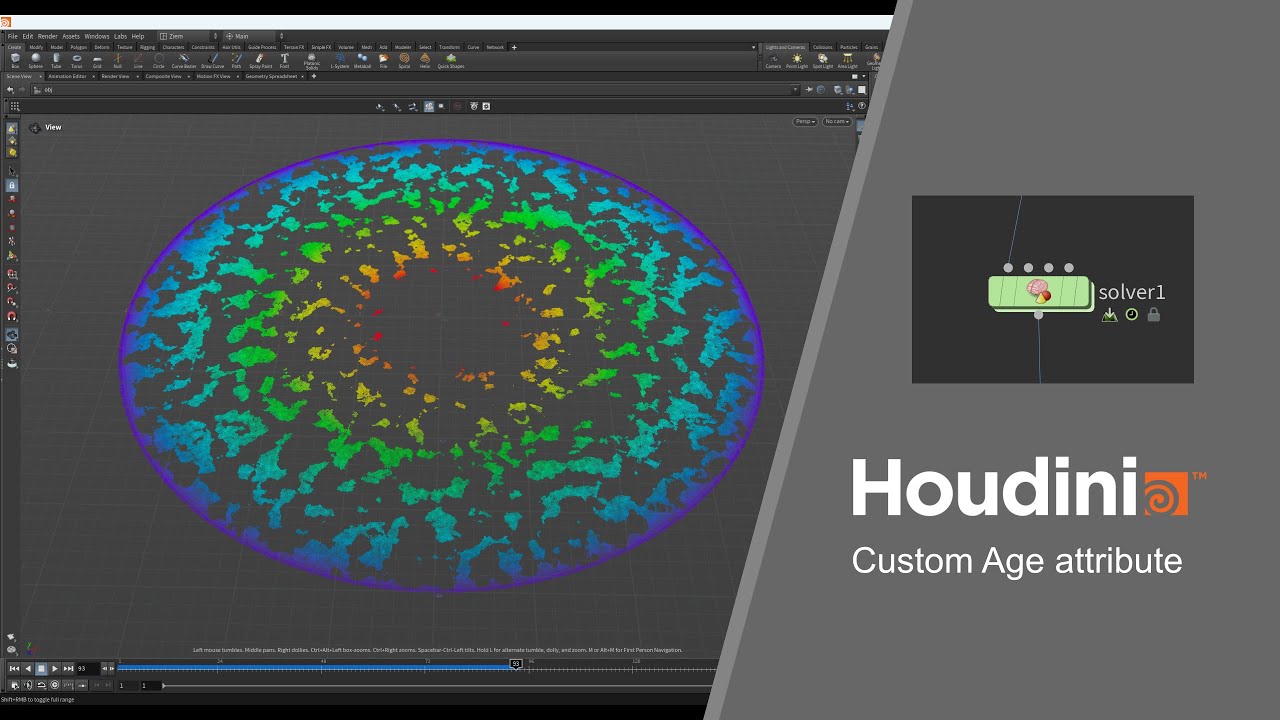Expand the shelf set options arrow
The height and width of the screenshot is (720, 1280).
coord(754,47)
